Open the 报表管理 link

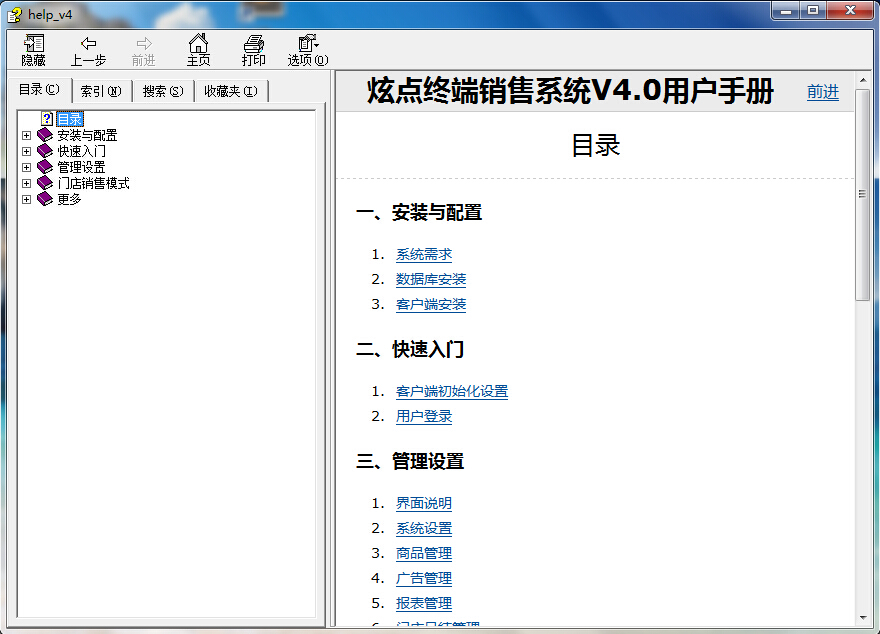point(424,603)
